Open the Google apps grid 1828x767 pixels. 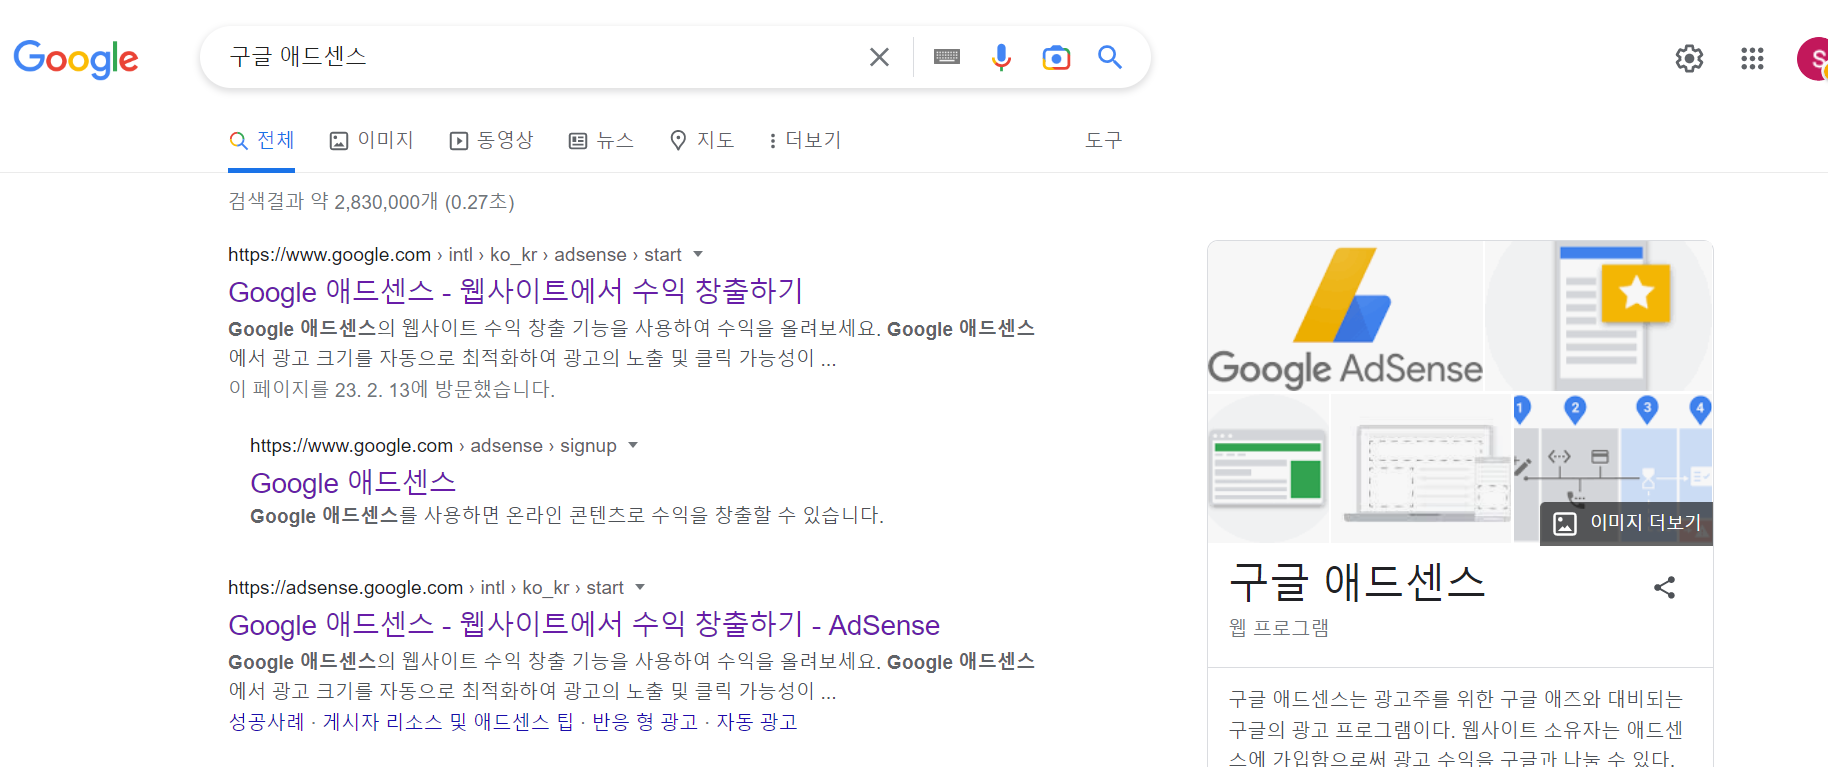click(x=1752, y=58)
